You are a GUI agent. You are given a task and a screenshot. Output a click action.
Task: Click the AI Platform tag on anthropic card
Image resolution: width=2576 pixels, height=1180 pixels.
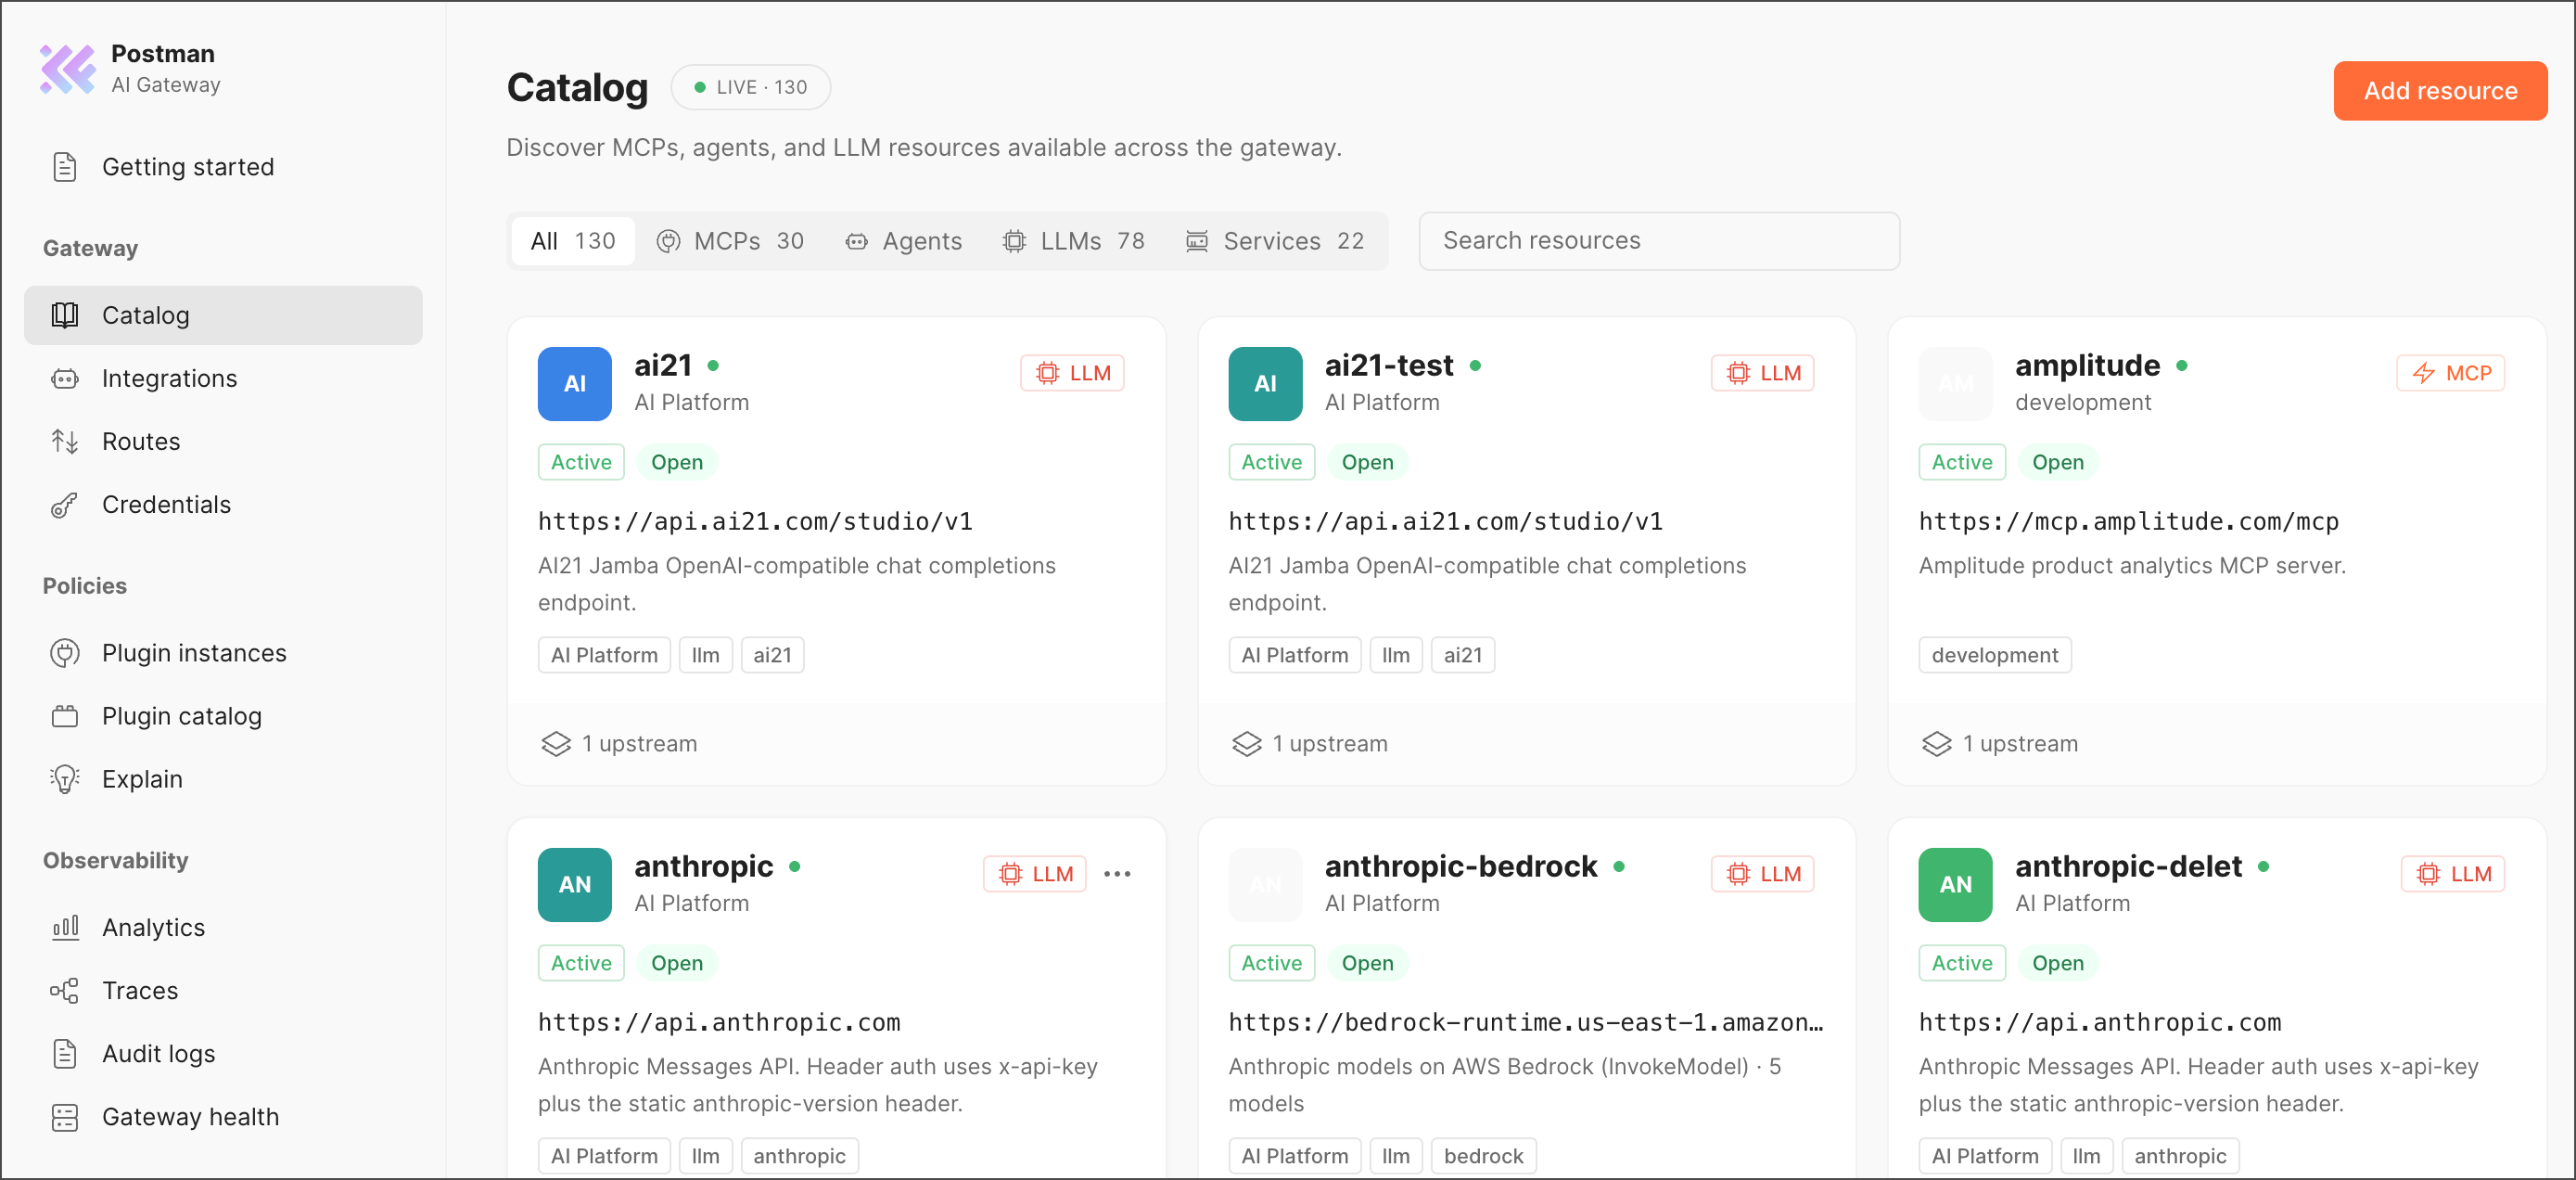coord(604,1156)
